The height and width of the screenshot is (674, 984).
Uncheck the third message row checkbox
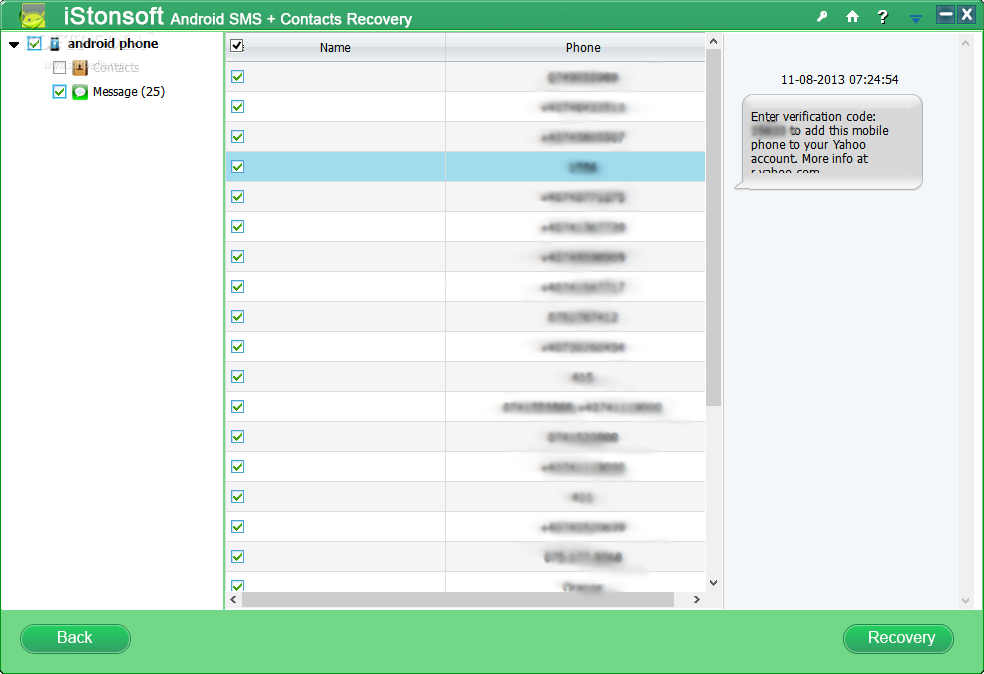tap(237, 136)
